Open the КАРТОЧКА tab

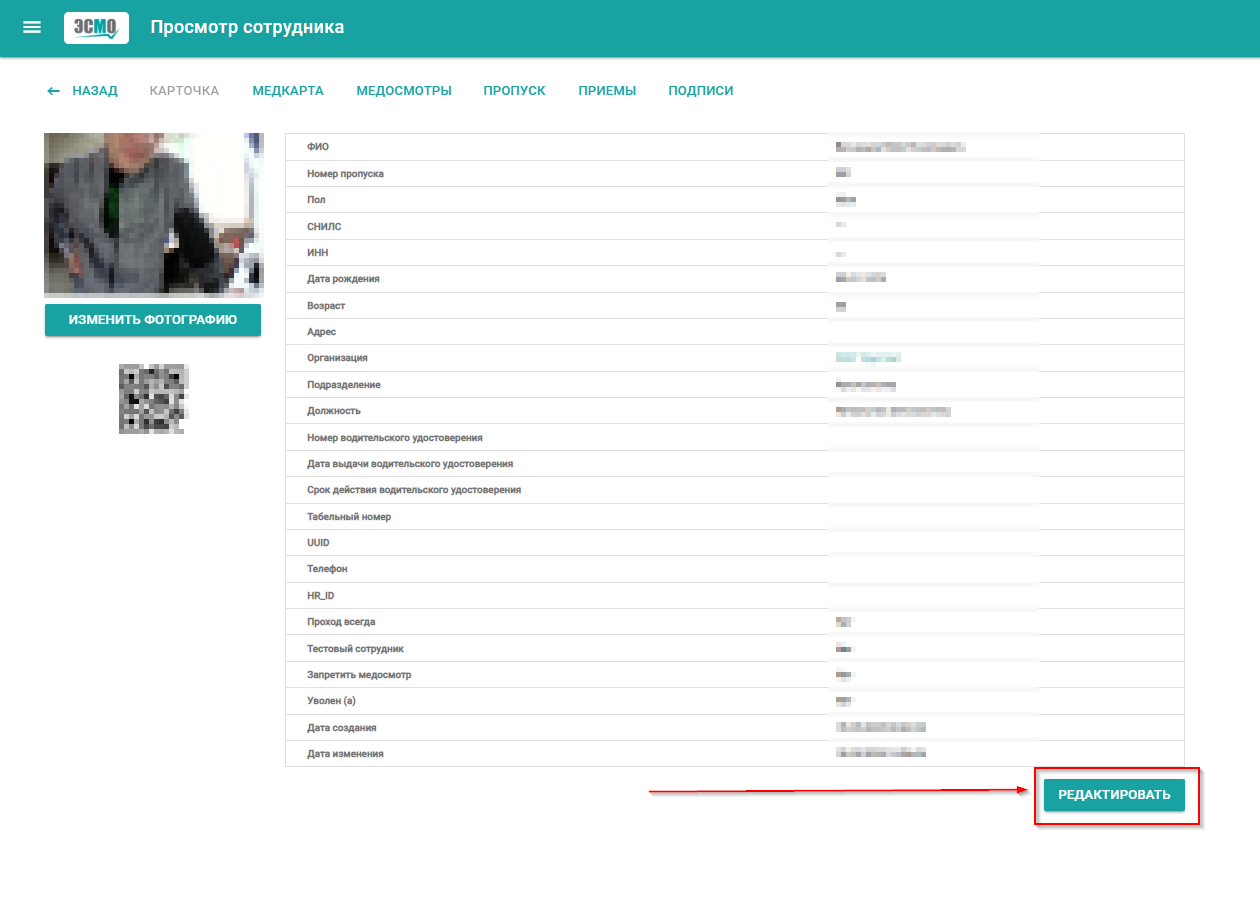pyautogui.click(x=184, y=91)
